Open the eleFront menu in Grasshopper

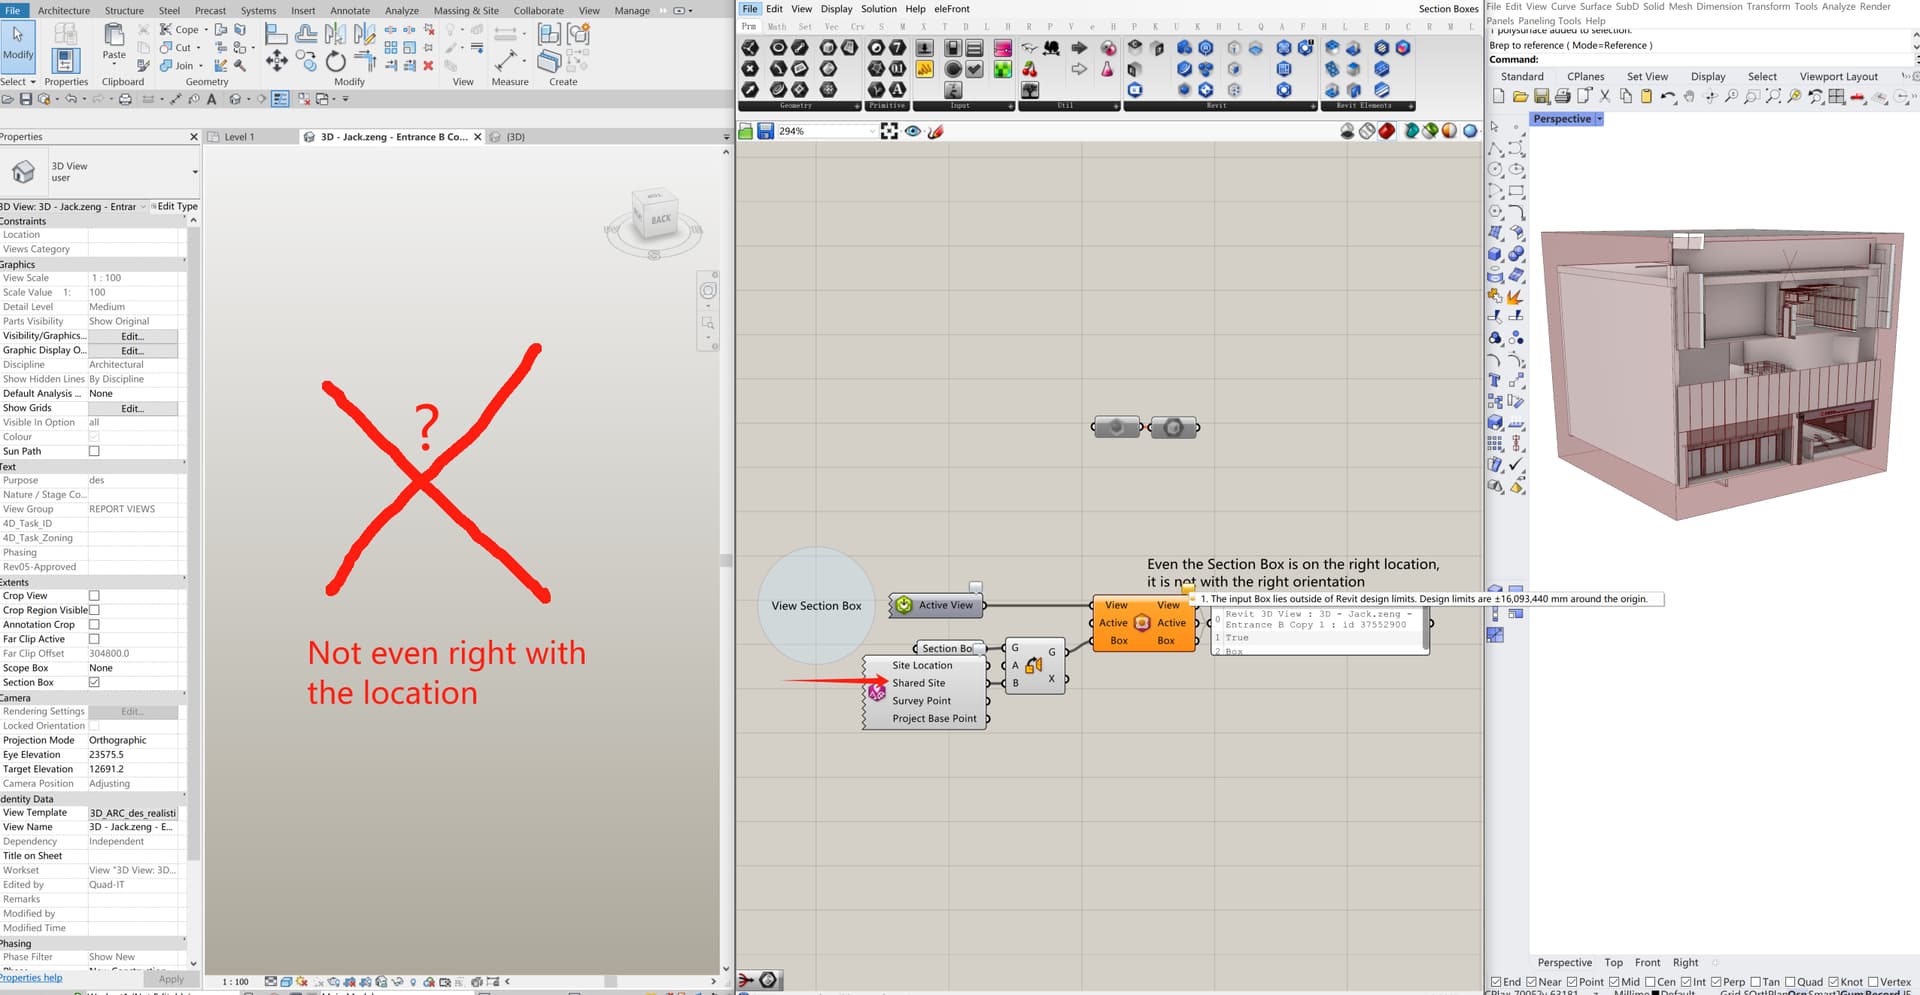point(952,9)
